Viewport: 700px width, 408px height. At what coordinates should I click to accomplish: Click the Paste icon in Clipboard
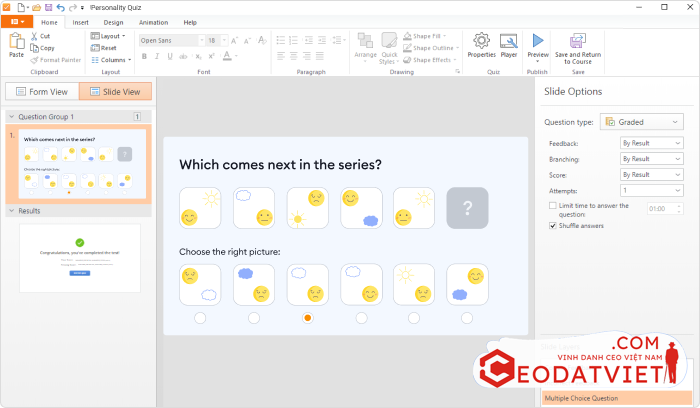(17, 41)
